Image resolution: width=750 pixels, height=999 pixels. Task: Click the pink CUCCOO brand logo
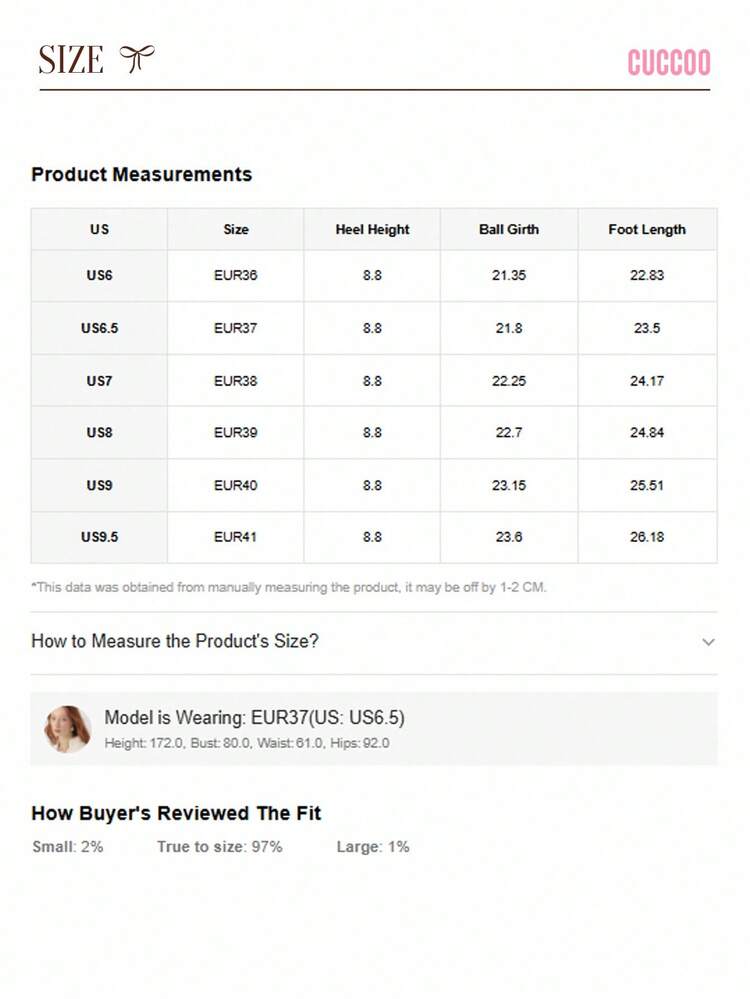click(668, 63)
